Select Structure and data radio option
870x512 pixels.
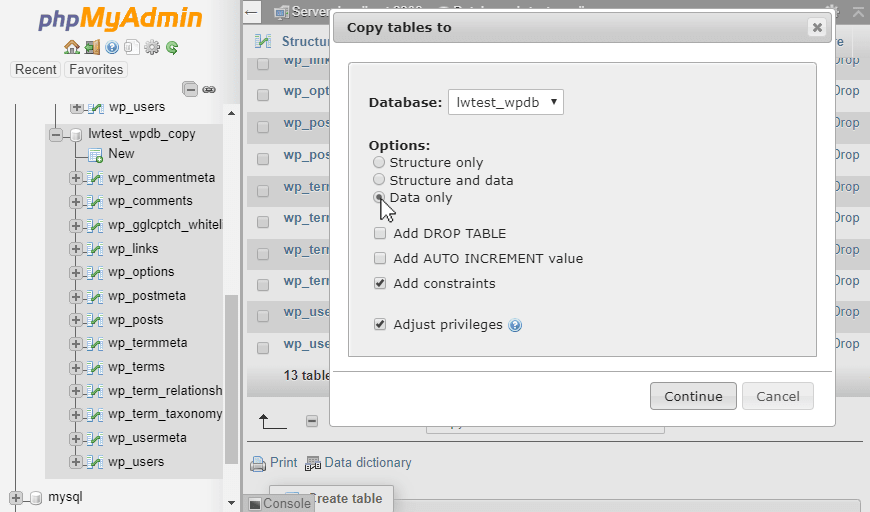[x=378, y=179]
